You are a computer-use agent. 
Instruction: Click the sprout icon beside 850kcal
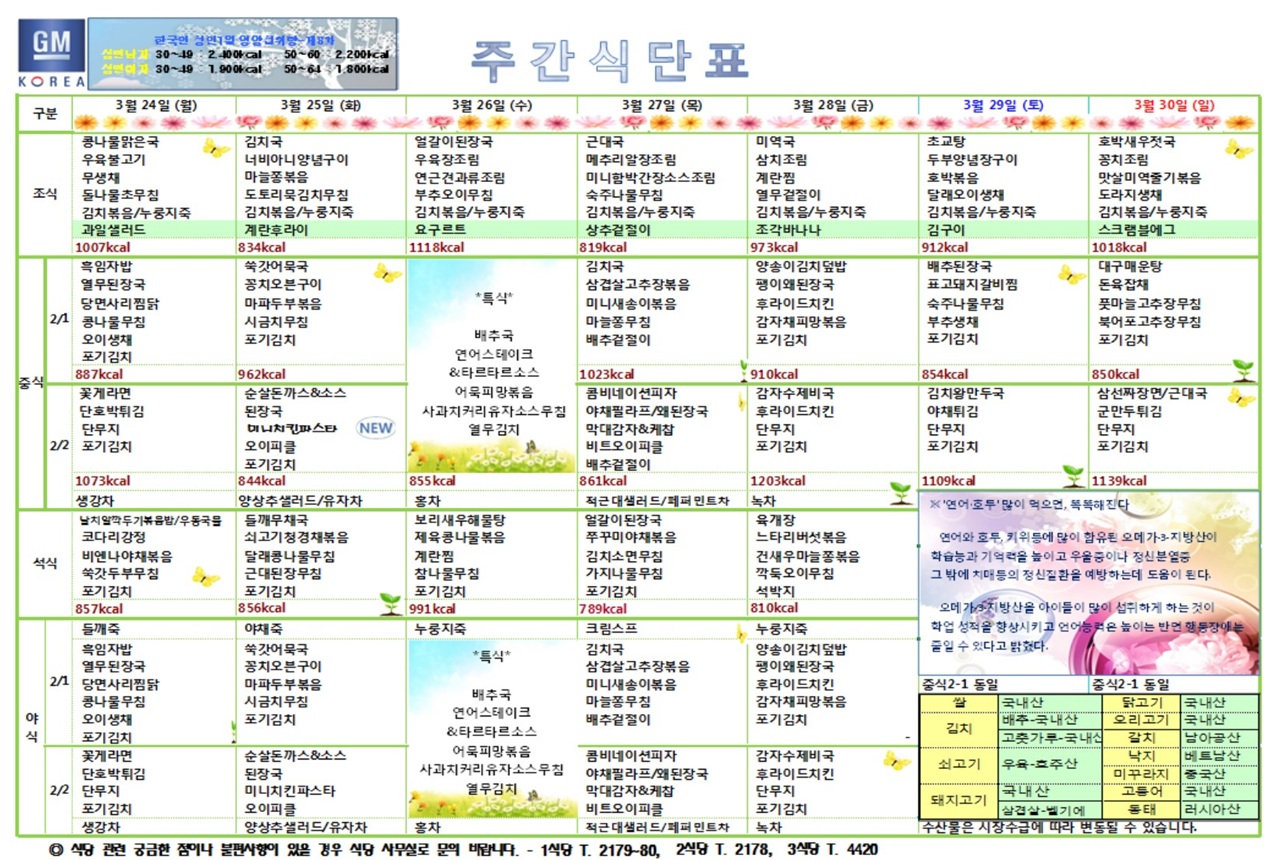(1242, 368)
